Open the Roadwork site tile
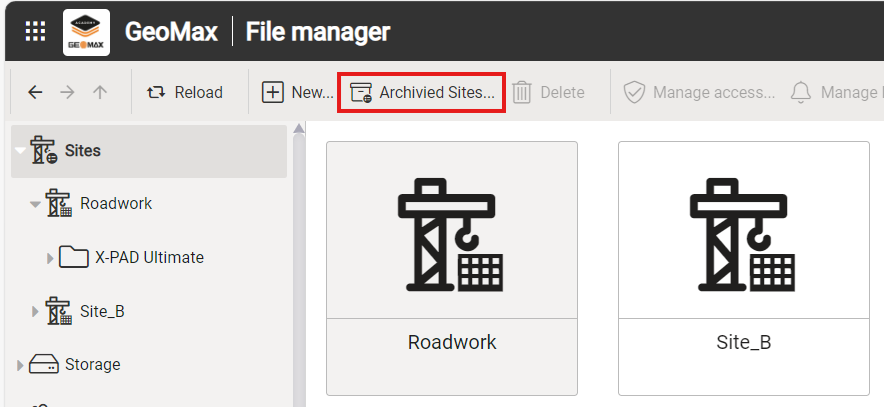This screenshot has width=884, height=407. point(452,267)
